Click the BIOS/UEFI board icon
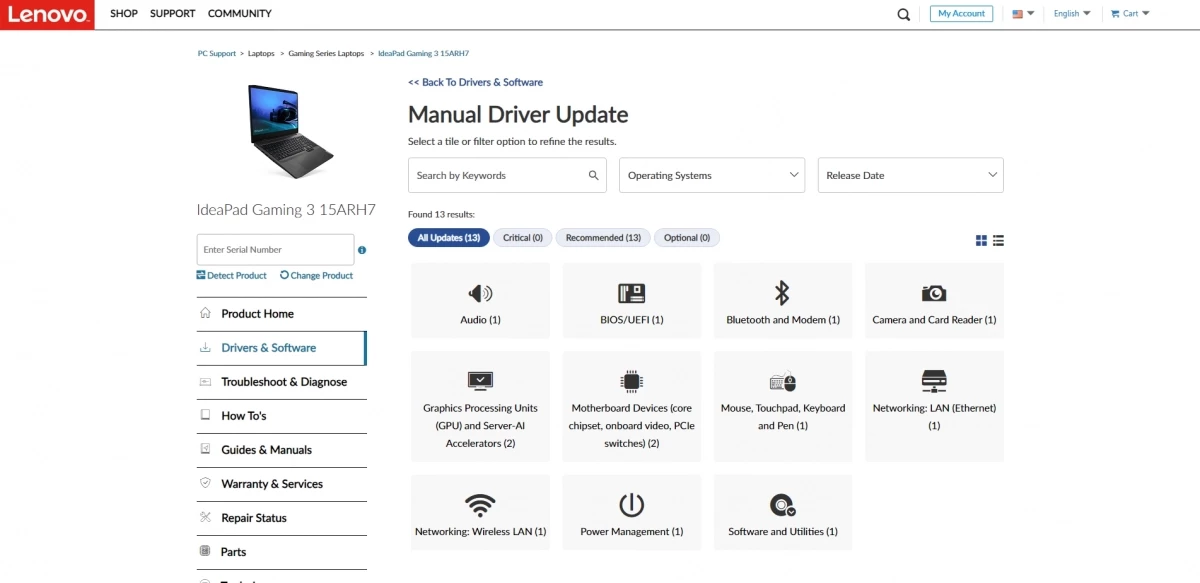Screen dimensions: 1200x583 (631, 293)
